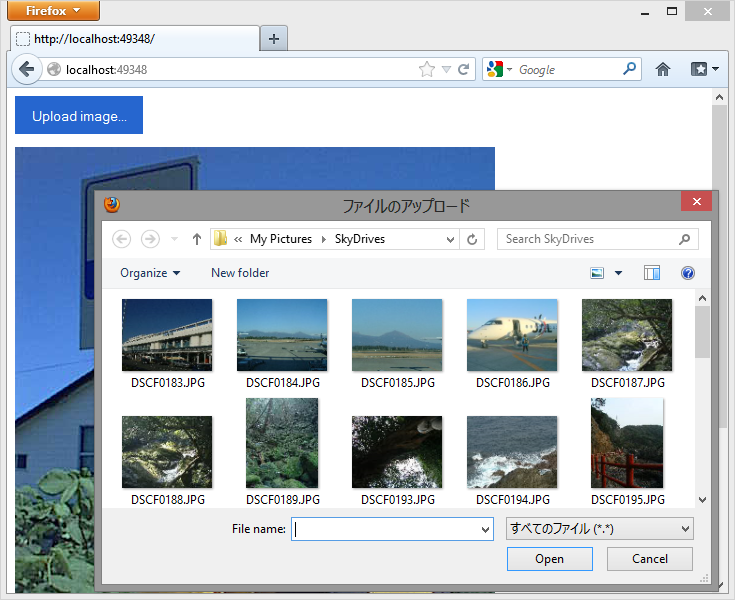This screenshot has width=735, height=600.
Task: Run the search using the magnifier icon
Action: point(629,69)
